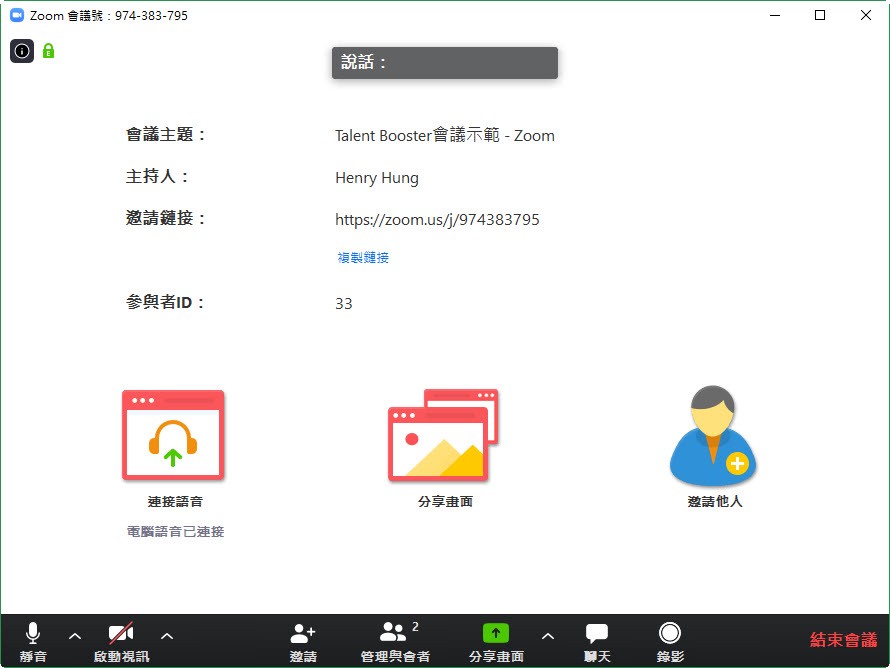Expand the video options arrow beside 啟動視訊
Image resolution: width=890 pixels, height=668 pixels.
tap(167, 636)
